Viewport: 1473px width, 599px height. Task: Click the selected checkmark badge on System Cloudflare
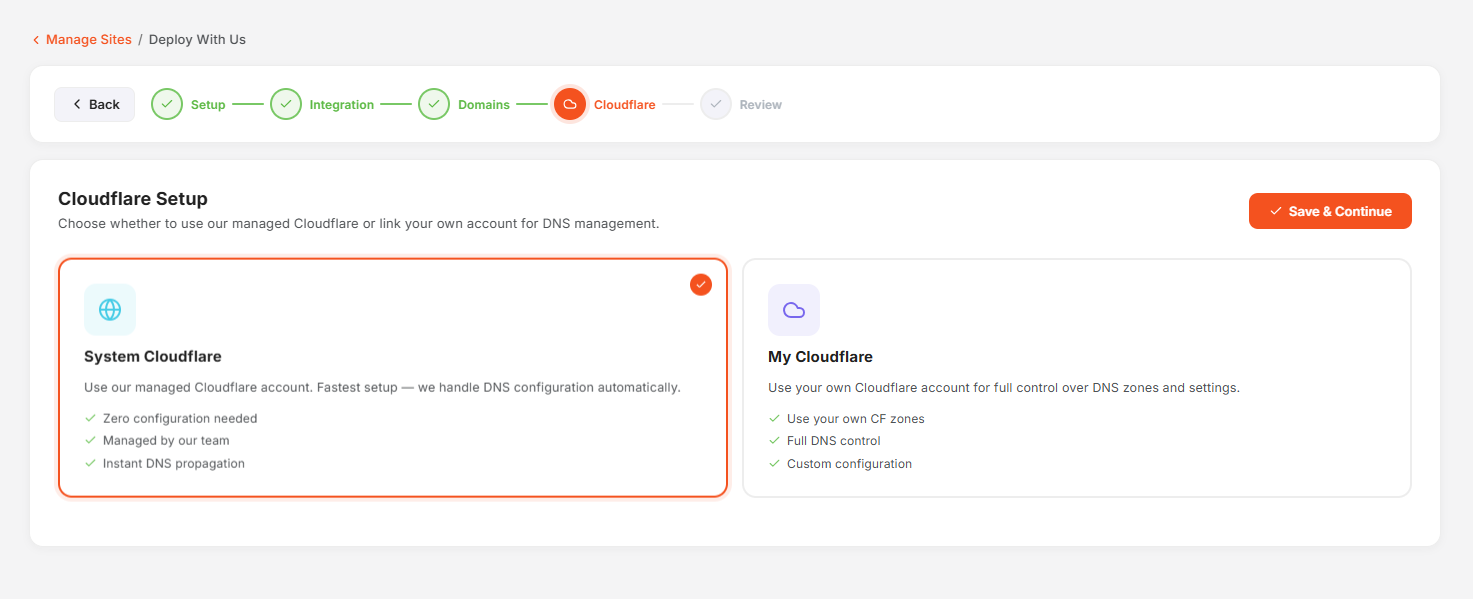click(701, 285)
